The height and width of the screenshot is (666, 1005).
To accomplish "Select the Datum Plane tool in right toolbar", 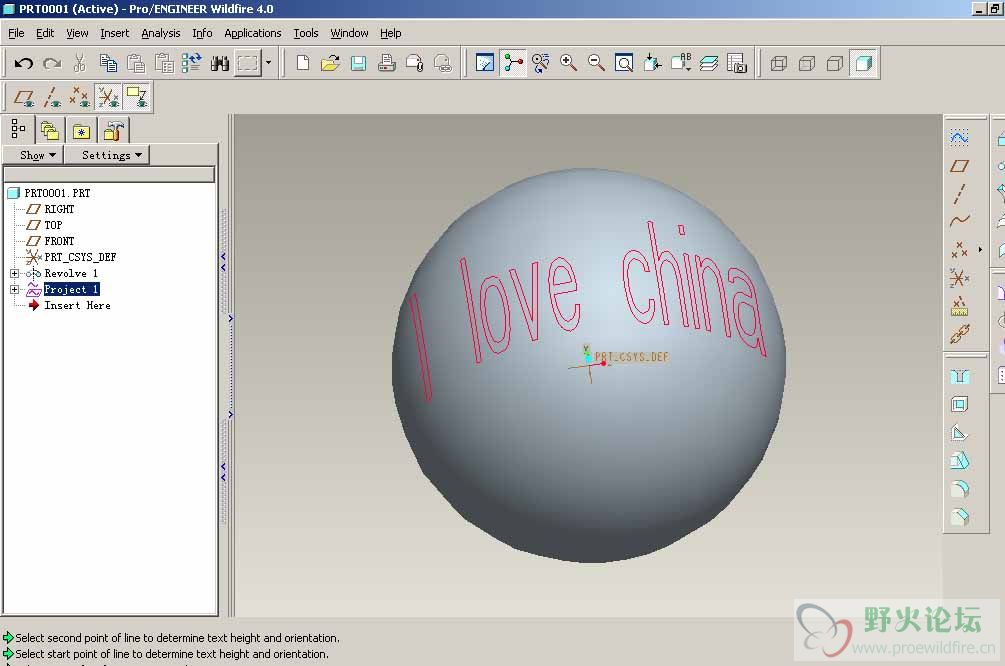I will 959,166.
